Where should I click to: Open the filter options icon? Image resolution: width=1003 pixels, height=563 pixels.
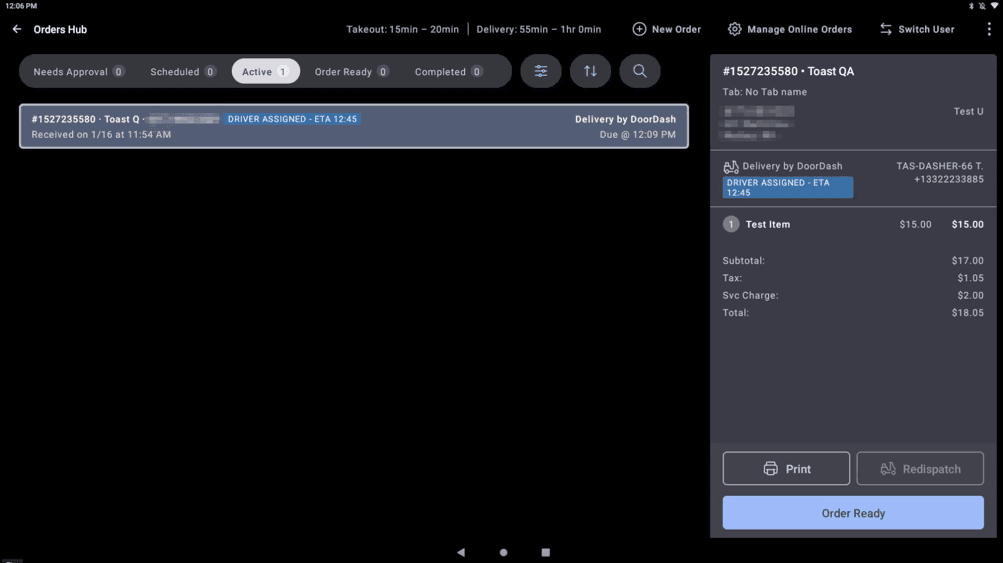pyautogui.click(x=541, y=71)
